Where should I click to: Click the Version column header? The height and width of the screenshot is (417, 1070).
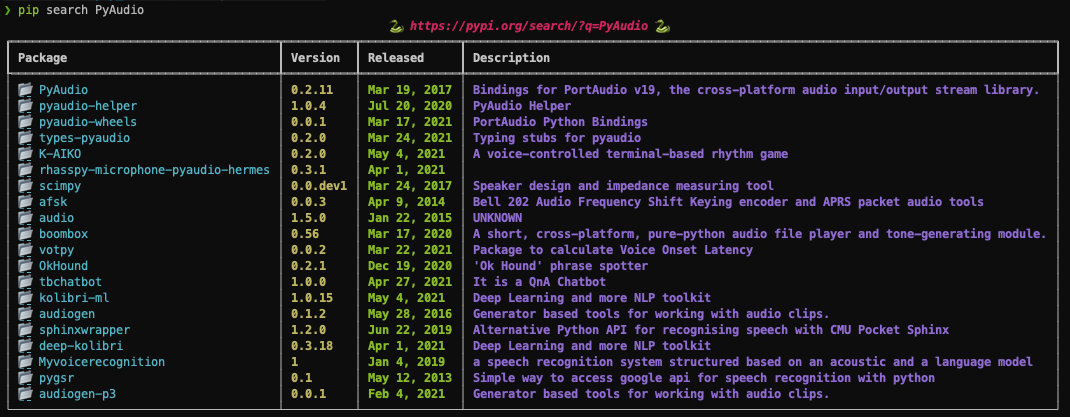(x=315, y=58)
